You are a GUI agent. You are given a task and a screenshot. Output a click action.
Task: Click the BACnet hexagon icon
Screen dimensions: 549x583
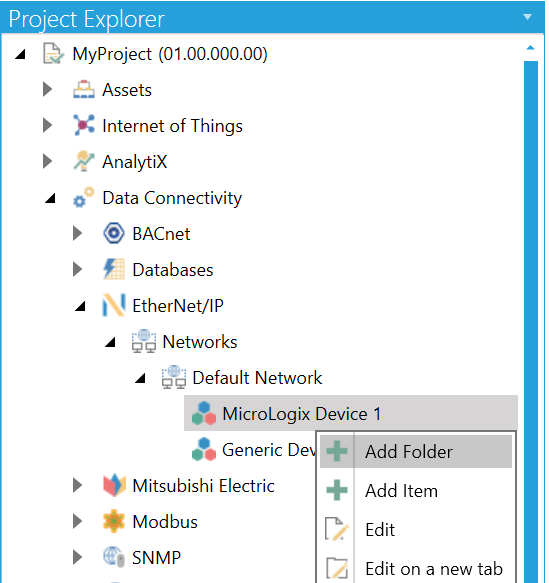(113, 233)
